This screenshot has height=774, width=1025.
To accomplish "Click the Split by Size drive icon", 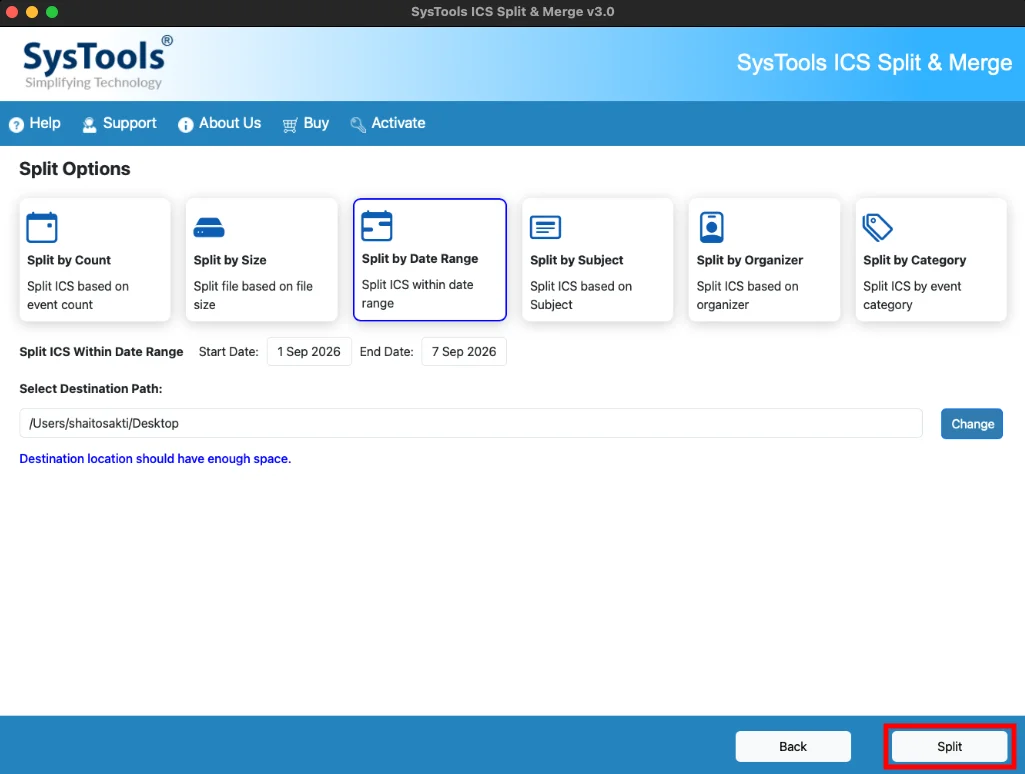I will click(209, 227).
